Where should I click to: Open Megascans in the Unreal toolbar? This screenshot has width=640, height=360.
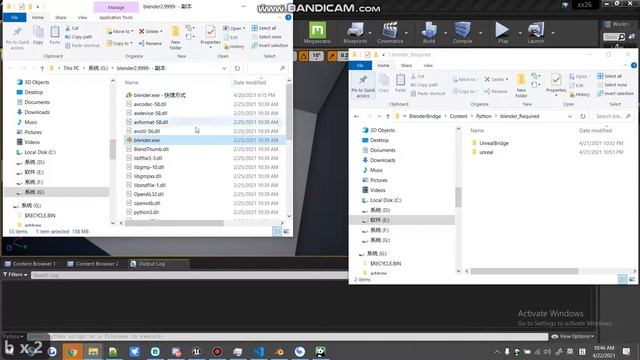pyautogui.click(x=317, y=33)
